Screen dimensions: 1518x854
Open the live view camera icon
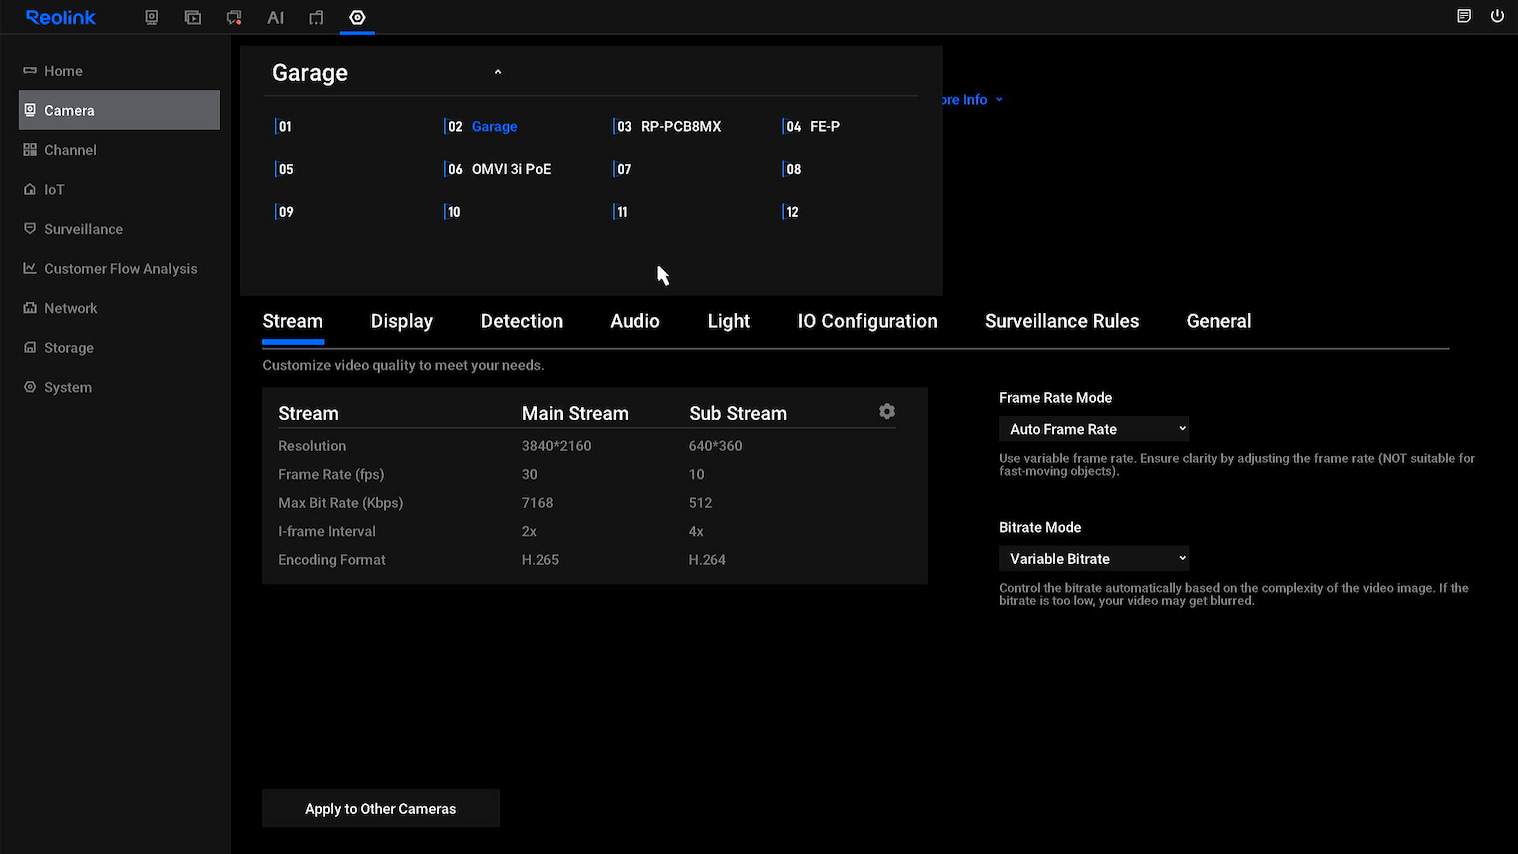tap(152, 17)
